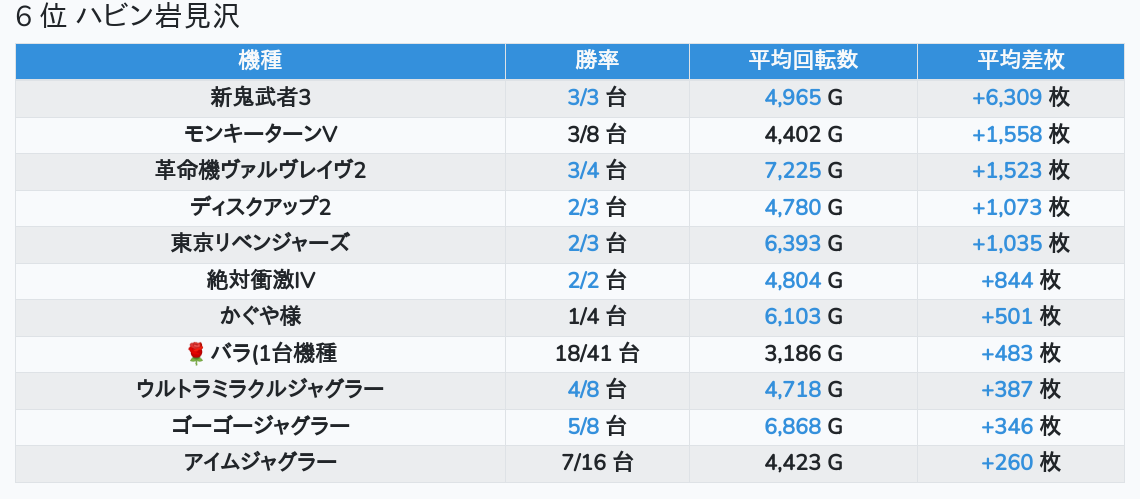
Task: Click the 7/16 台 win rate cell
Action: pyautogui.click(x=597, y=462)
